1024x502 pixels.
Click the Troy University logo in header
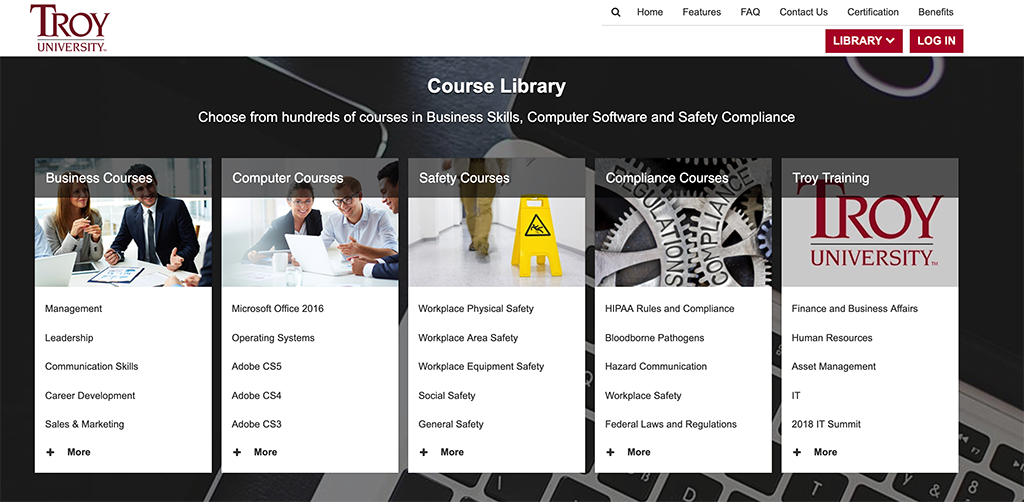pyautogui.click(x=70, y=28)
